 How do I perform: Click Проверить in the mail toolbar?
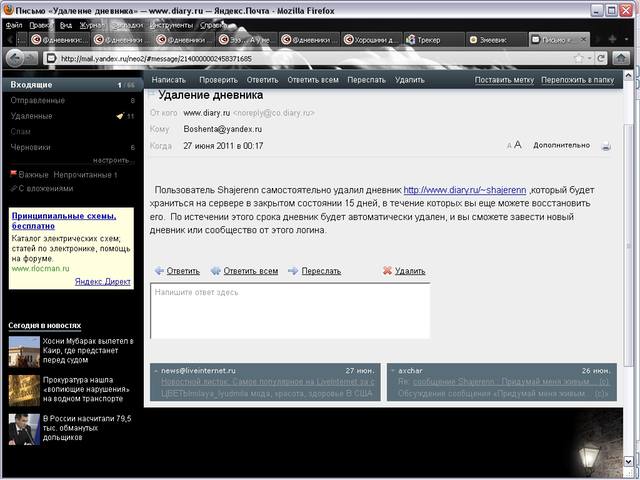pos(218,80)
